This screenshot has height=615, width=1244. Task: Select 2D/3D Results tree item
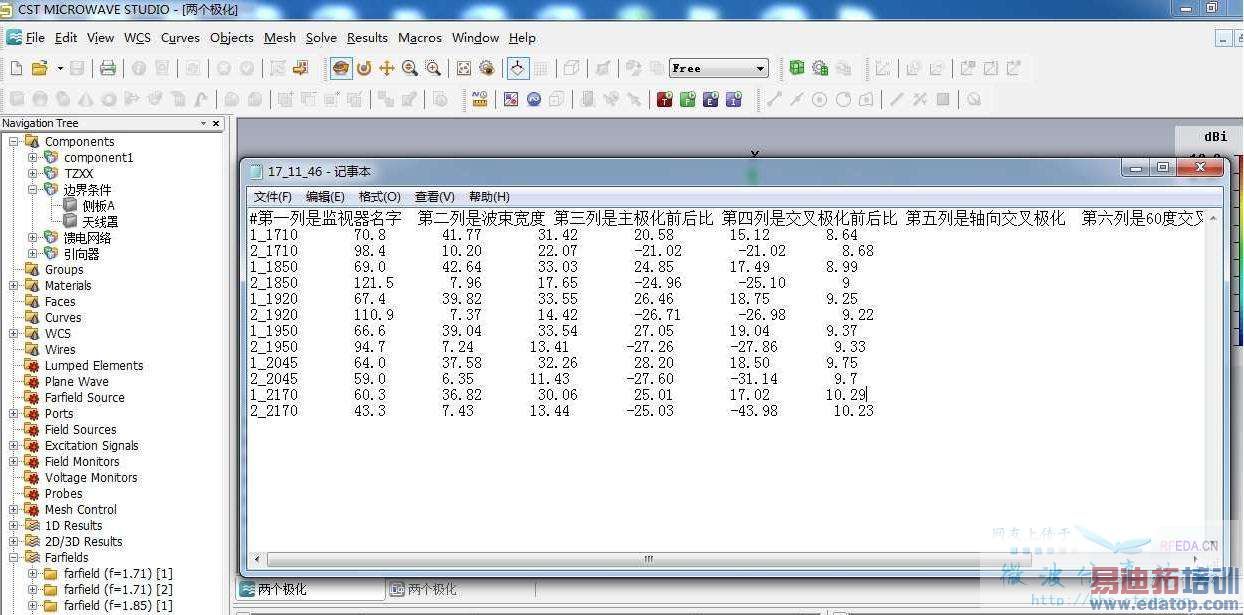tap(84, 541)
